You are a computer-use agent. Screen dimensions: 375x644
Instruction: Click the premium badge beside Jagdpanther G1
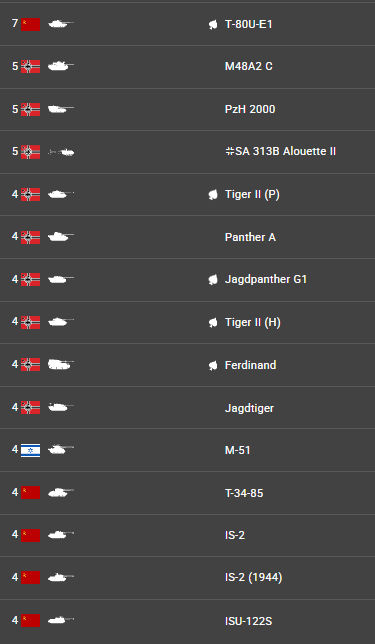click(x=213, y=280)
